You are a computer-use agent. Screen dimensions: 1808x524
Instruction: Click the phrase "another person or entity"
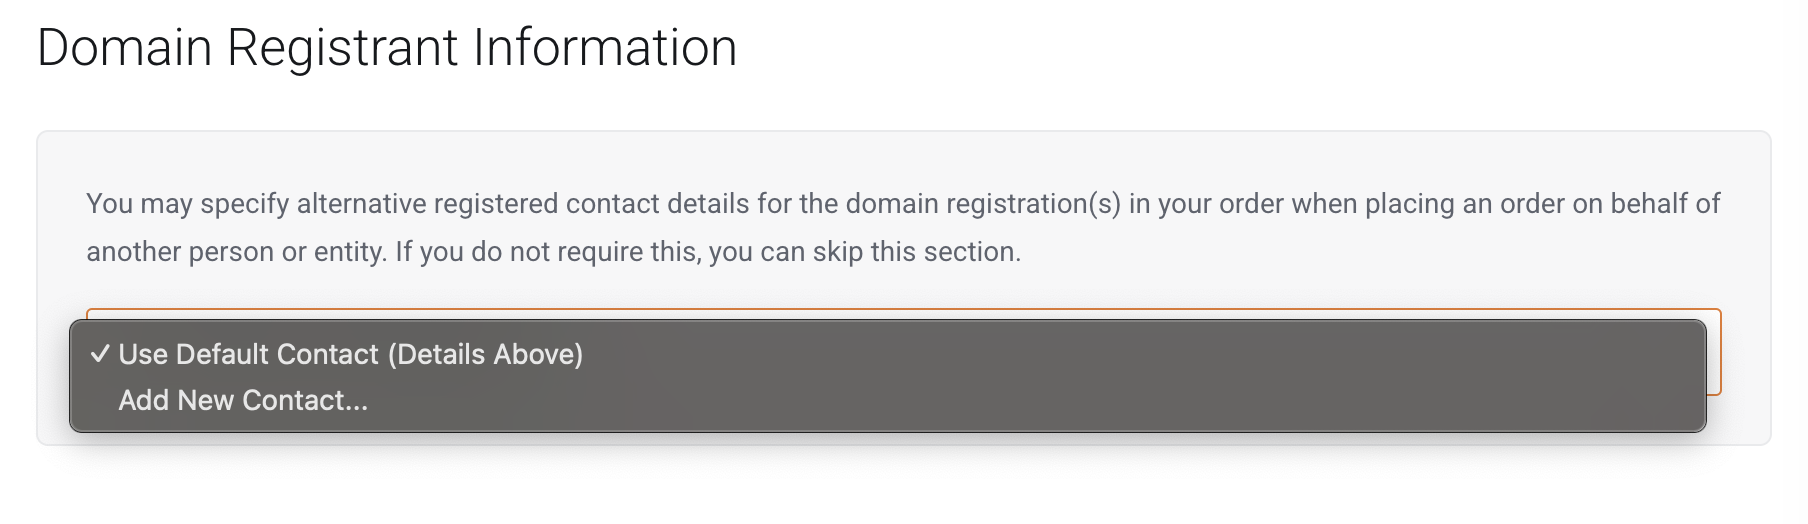(x=236, y=252)
